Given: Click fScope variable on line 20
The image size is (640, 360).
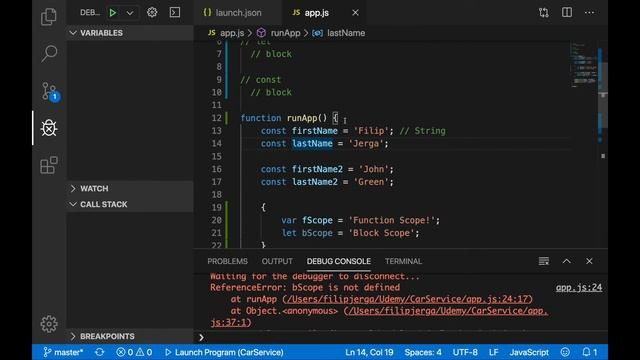Looking at the screenshot, I should (317, 220).
